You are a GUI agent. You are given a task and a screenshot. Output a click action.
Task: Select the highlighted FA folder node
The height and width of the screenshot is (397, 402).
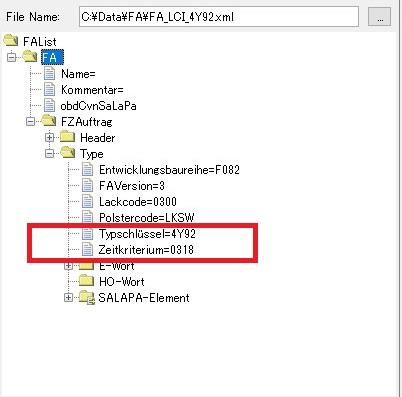click(x=52, y=57)
